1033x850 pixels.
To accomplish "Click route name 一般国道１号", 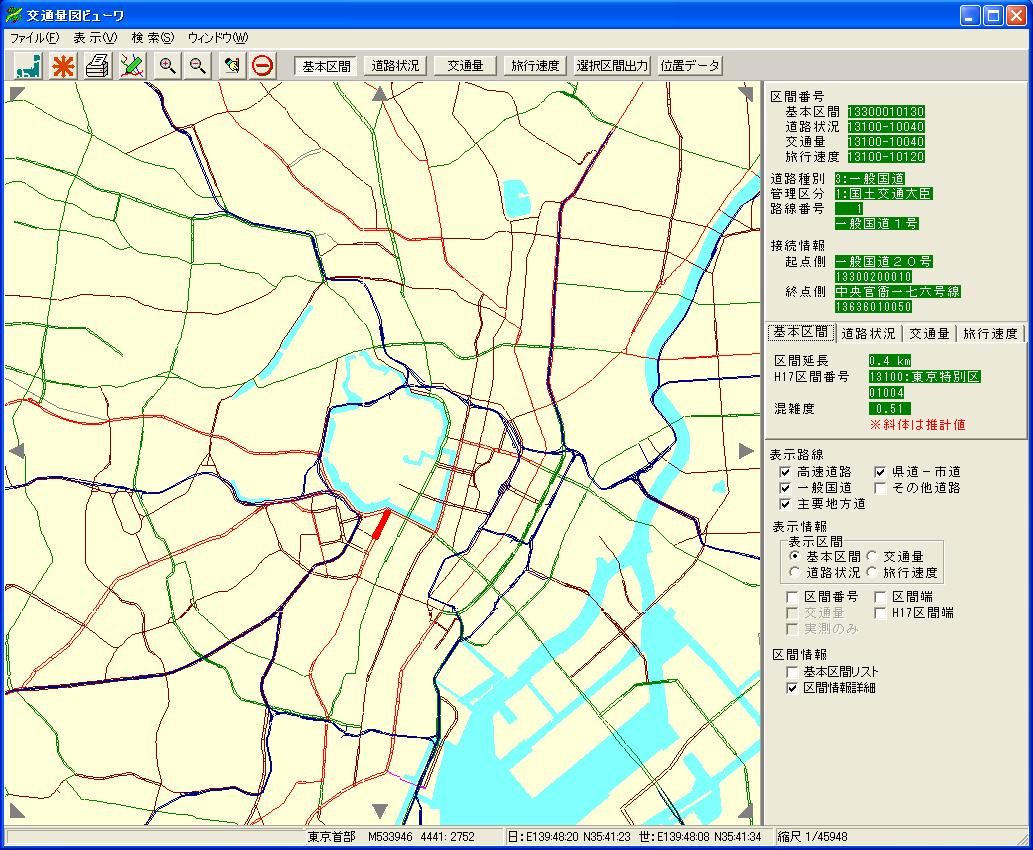I will coord(876,224).
